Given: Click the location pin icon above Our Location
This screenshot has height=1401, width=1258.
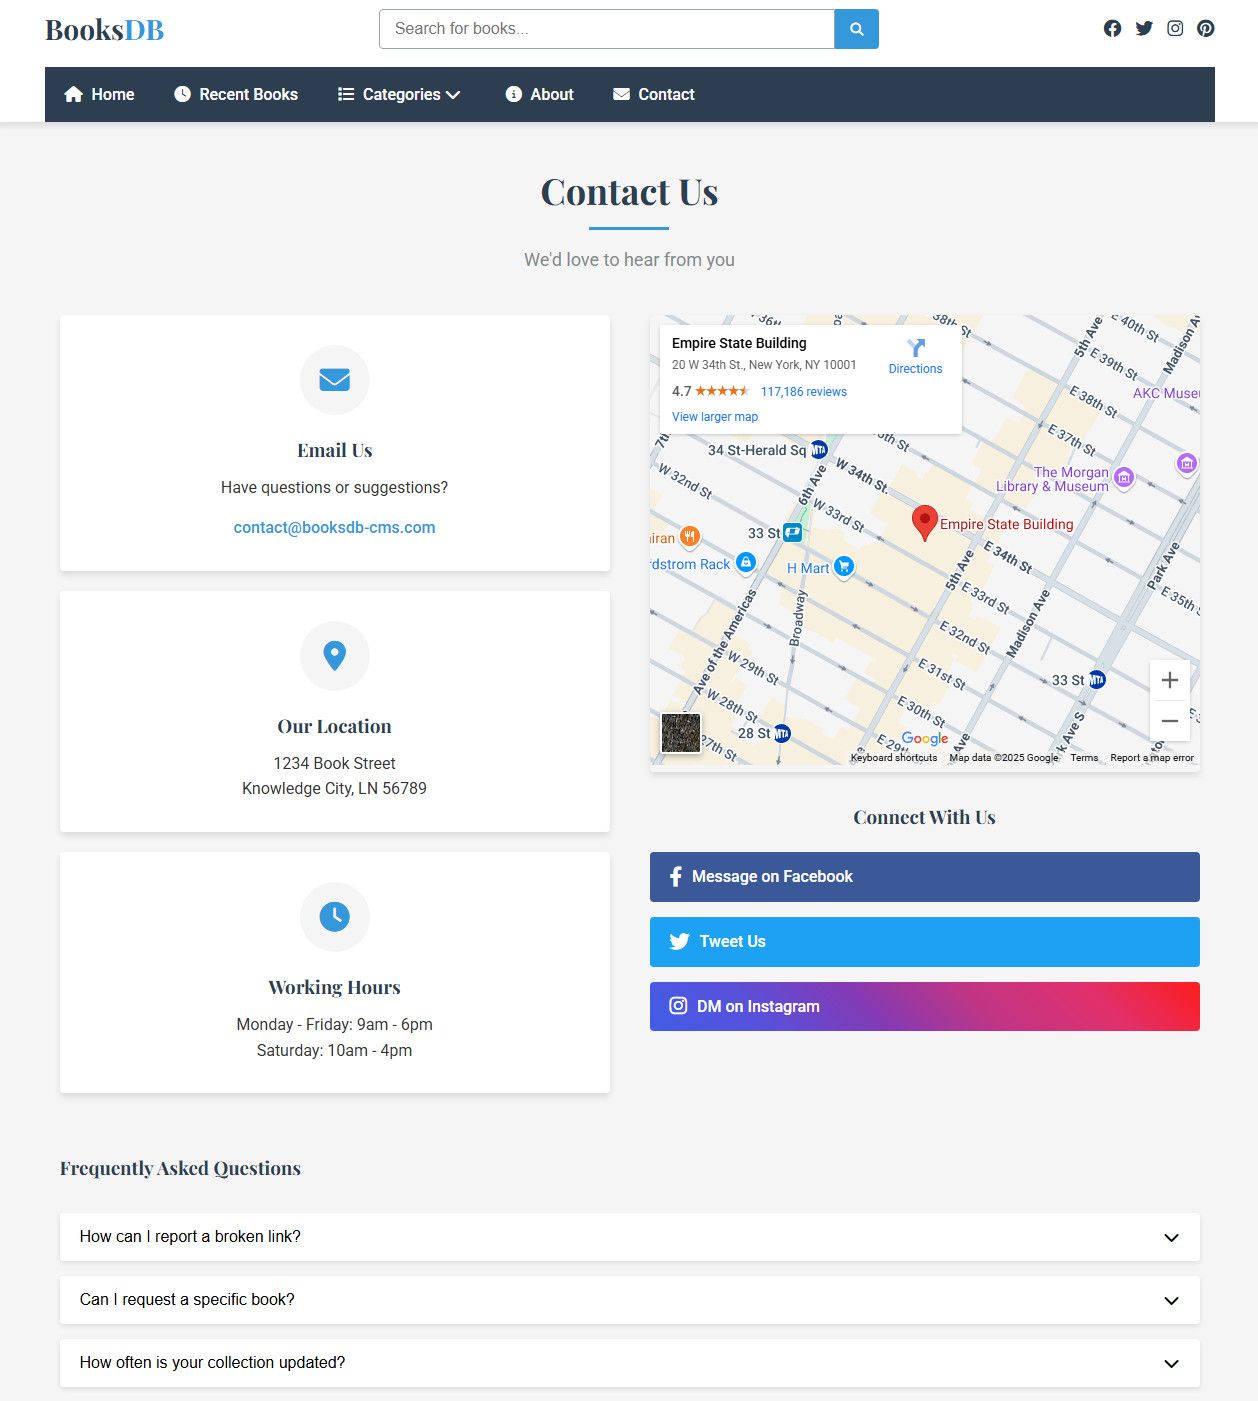Looking at the screenshot, I should point(335,656).
